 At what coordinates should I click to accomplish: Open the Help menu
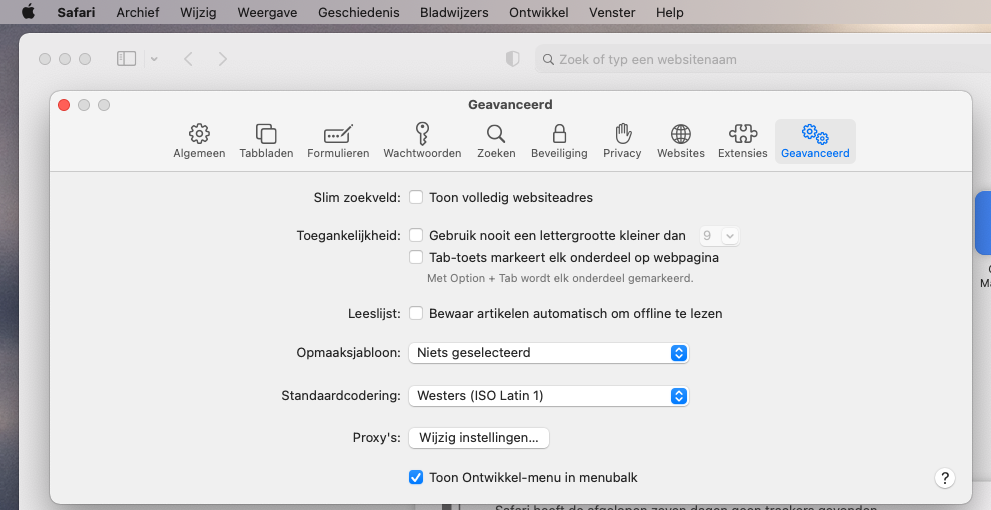coord(669,12)
